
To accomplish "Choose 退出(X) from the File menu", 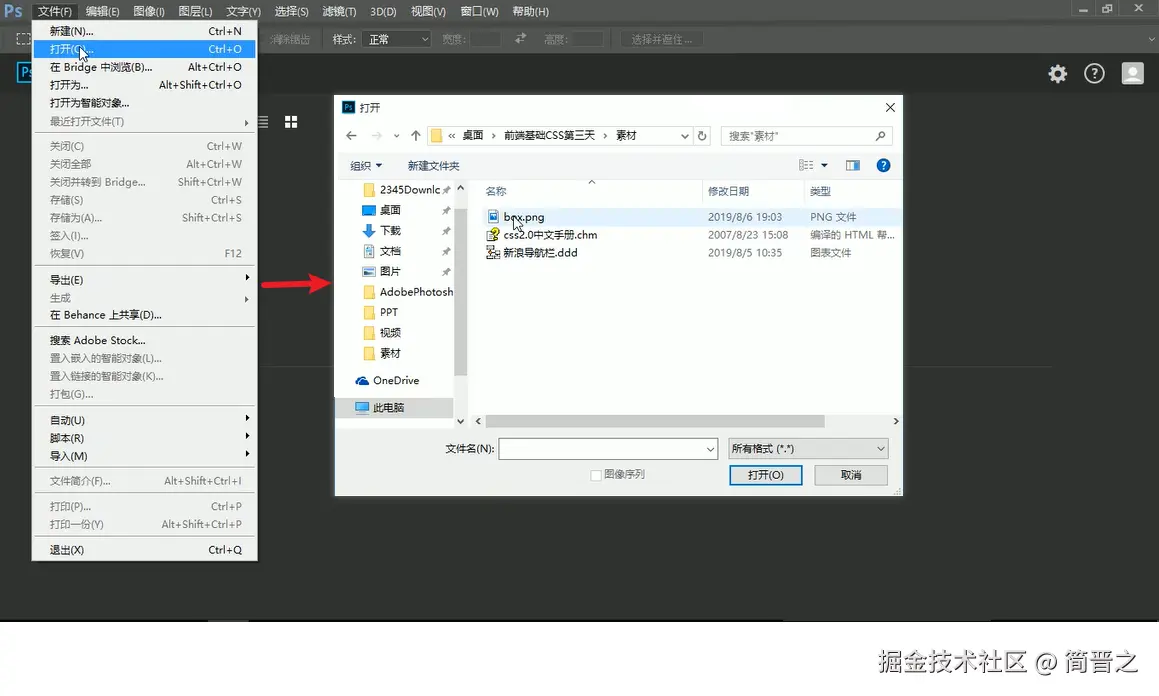I will pyautogui.click(x=144, y=550).
